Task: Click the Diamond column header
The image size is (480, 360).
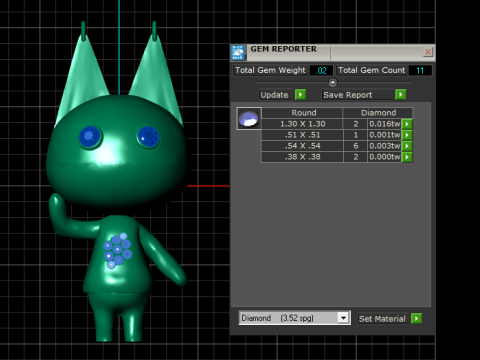Action: coord(378,113)
